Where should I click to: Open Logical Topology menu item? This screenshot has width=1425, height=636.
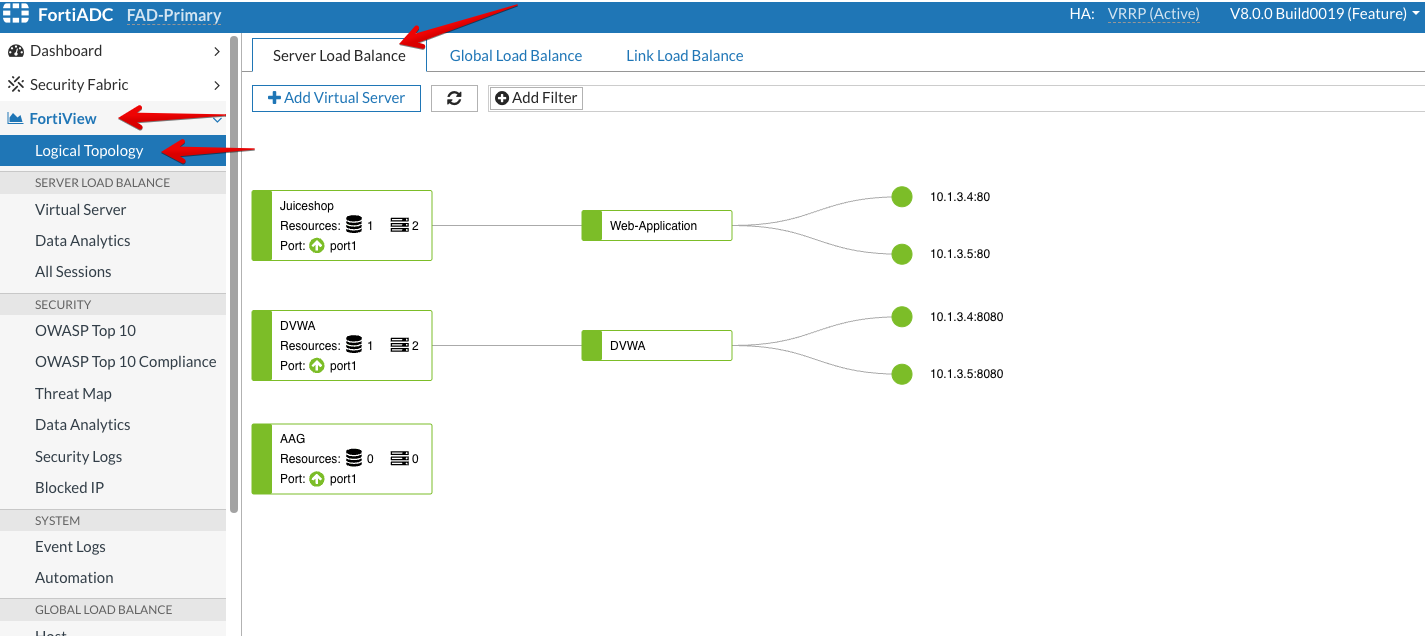coord(113,151)
